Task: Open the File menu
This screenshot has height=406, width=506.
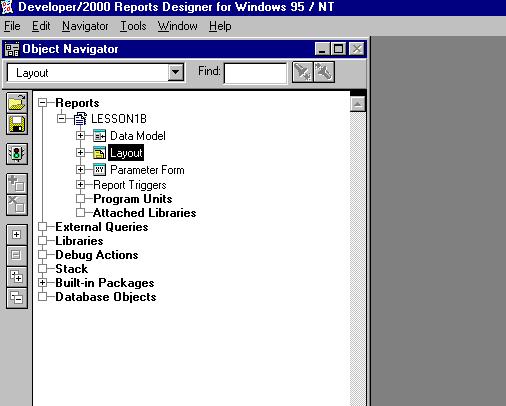Action: (x=12, y=26)
